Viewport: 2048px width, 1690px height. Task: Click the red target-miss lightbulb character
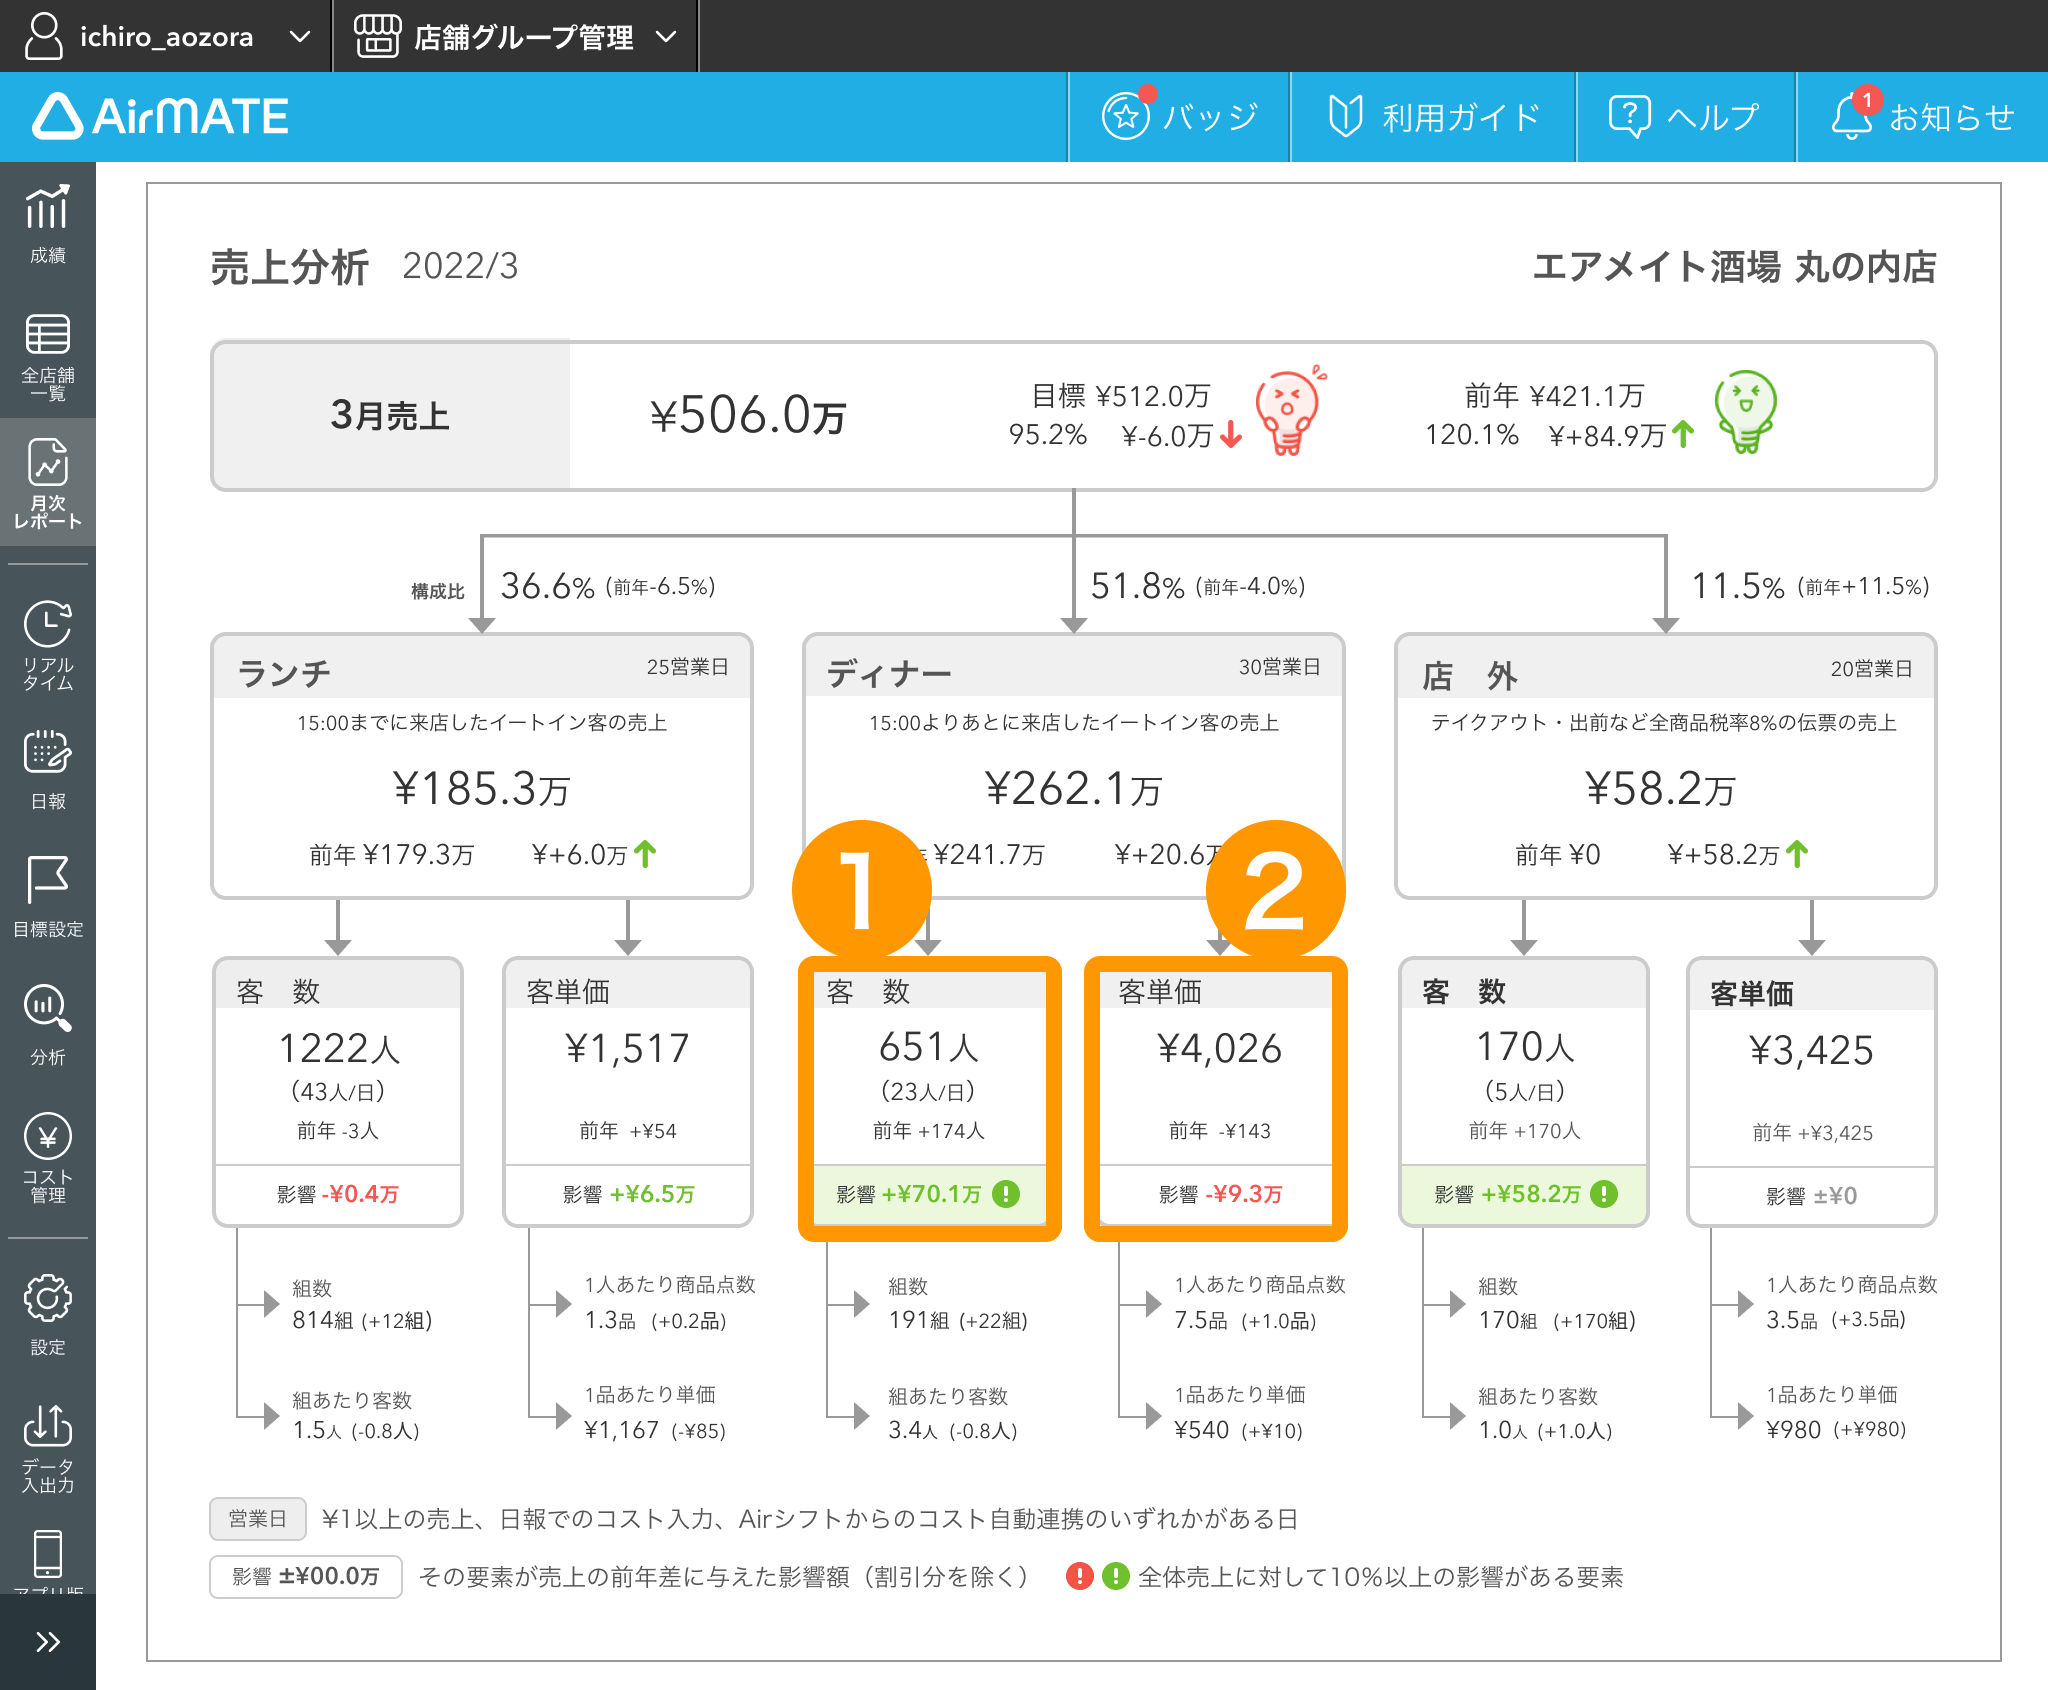tap(1290, 410)
